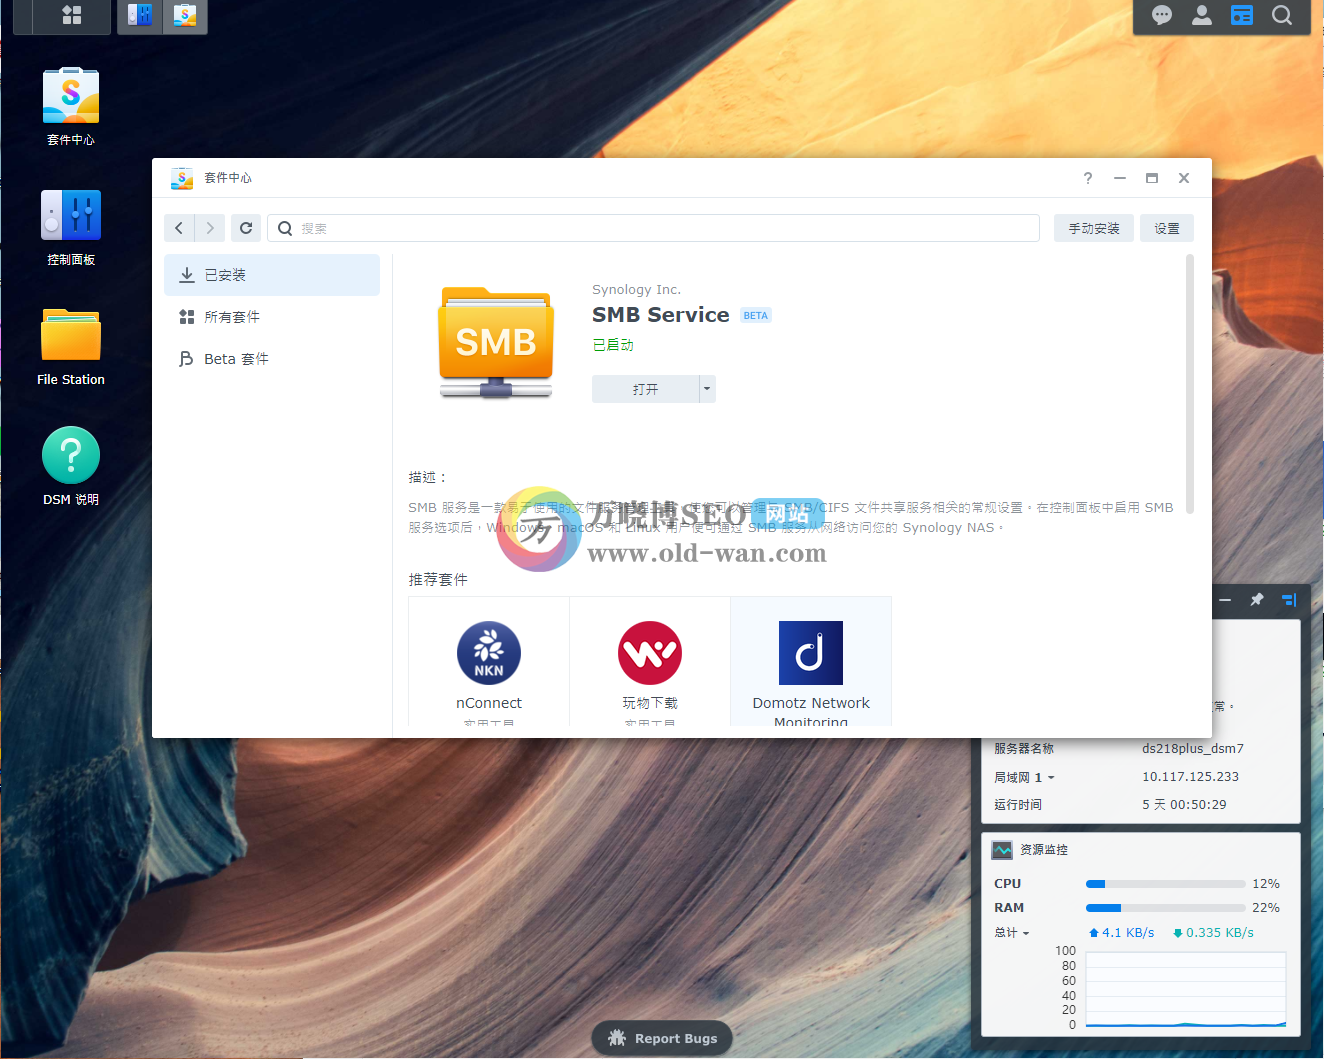This screenshot has height=1059, width=1324.
Task: Click RAM usage progress bar
Action: pos(1165,908)
